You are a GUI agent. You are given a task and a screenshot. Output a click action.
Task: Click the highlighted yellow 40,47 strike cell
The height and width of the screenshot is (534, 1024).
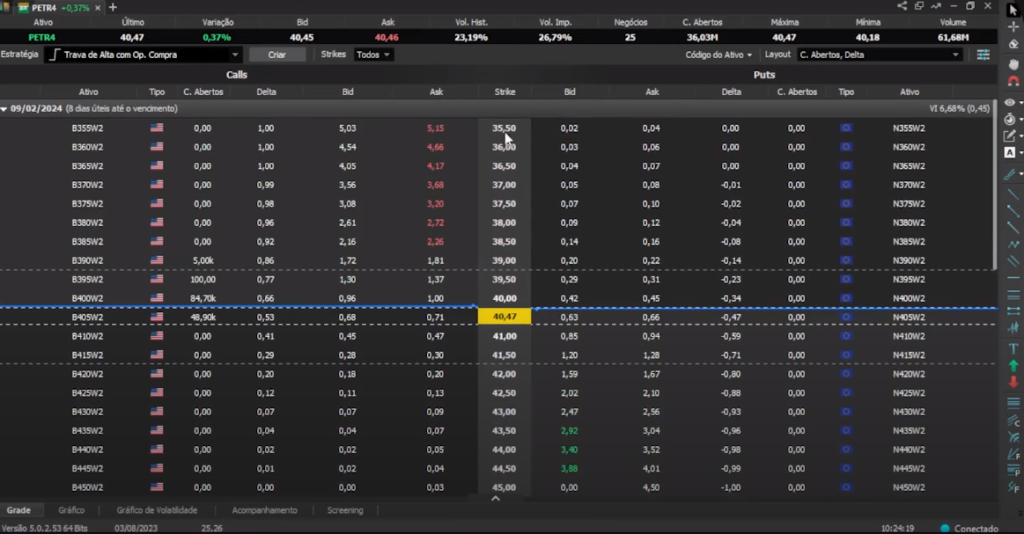coord(504,317)
